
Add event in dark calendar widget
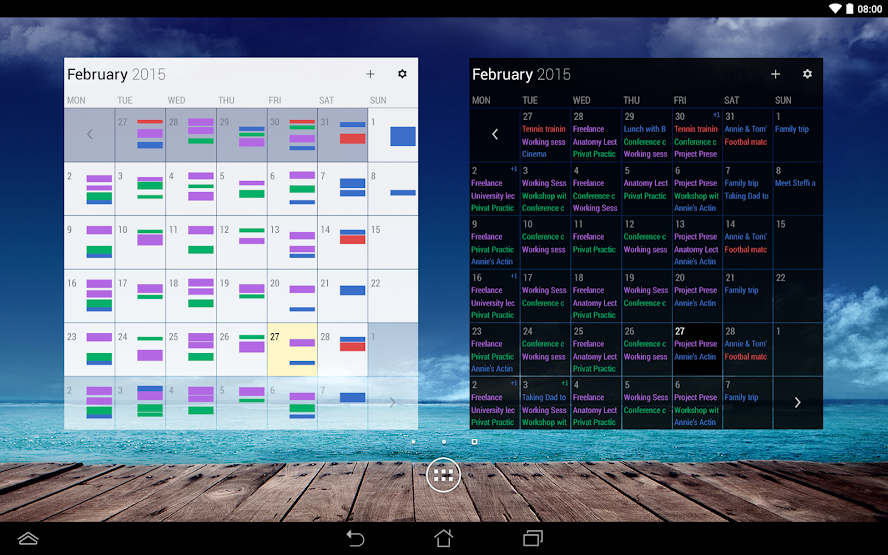pos(775,74)
